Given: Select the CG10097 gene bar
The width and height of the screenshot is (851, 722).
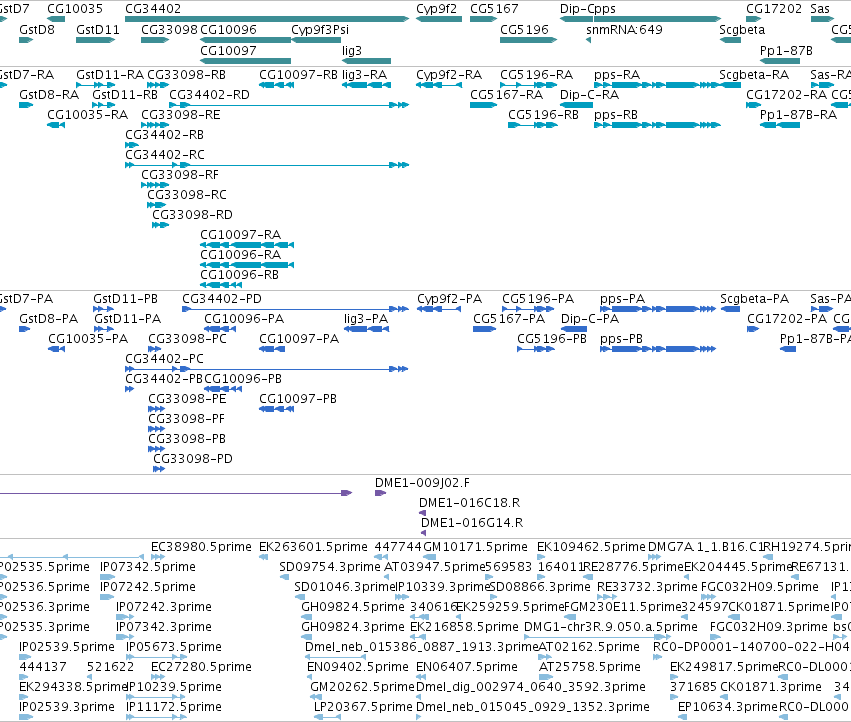Looking at the screenshot, I should click(245, 61).
